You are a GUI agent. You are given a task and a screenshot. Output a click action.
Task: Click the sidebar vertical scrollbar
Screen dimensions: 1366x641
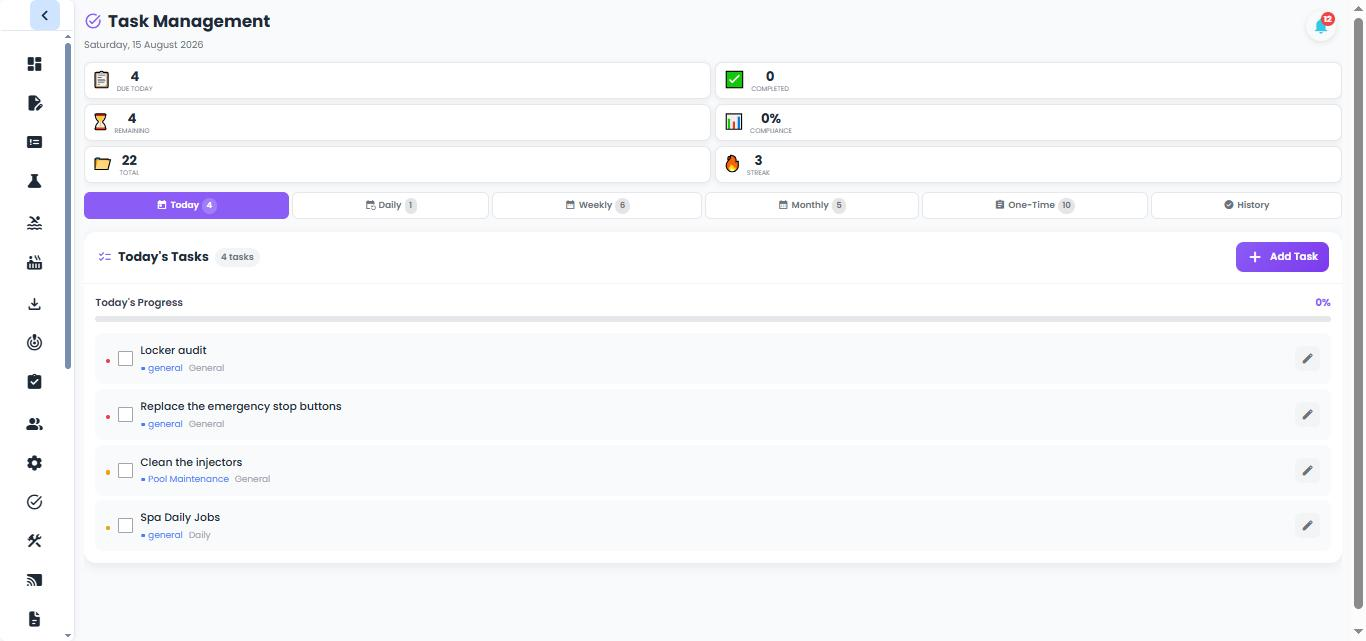[x=68, y=205]
